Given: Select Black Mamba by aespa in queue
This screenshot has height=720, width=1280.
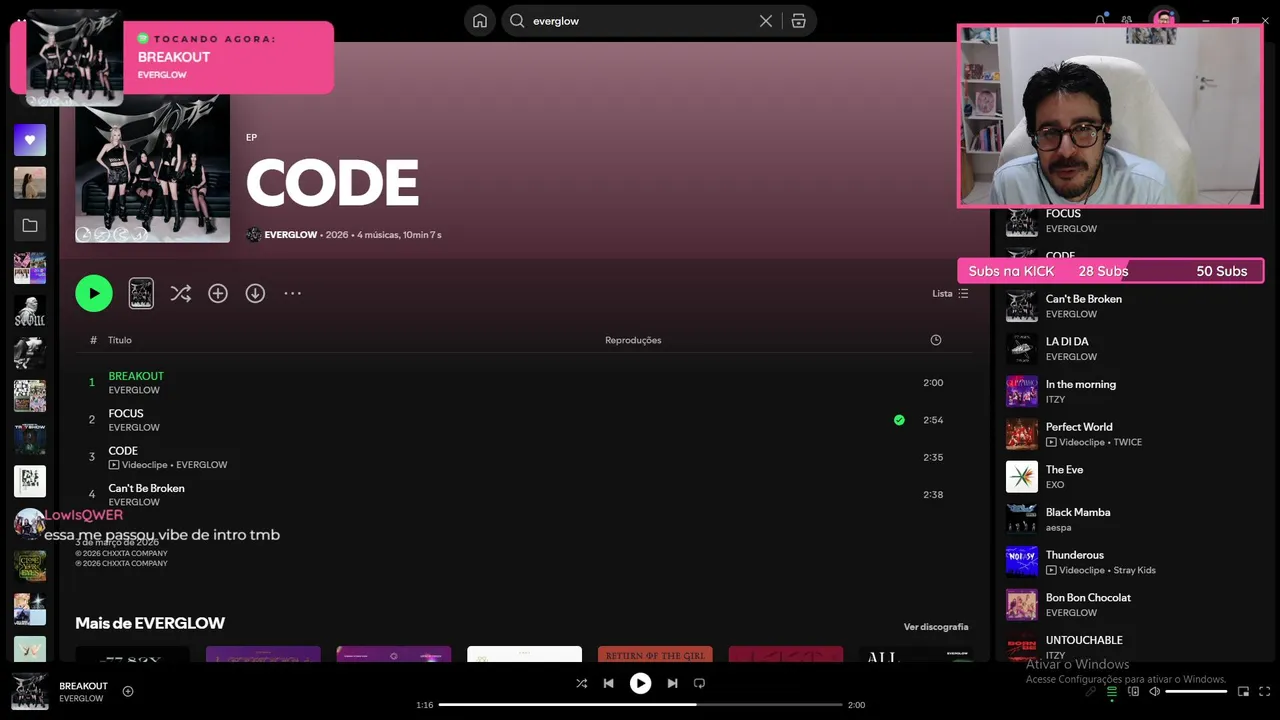Looking at the screenshot, I should coord(1134,519).
